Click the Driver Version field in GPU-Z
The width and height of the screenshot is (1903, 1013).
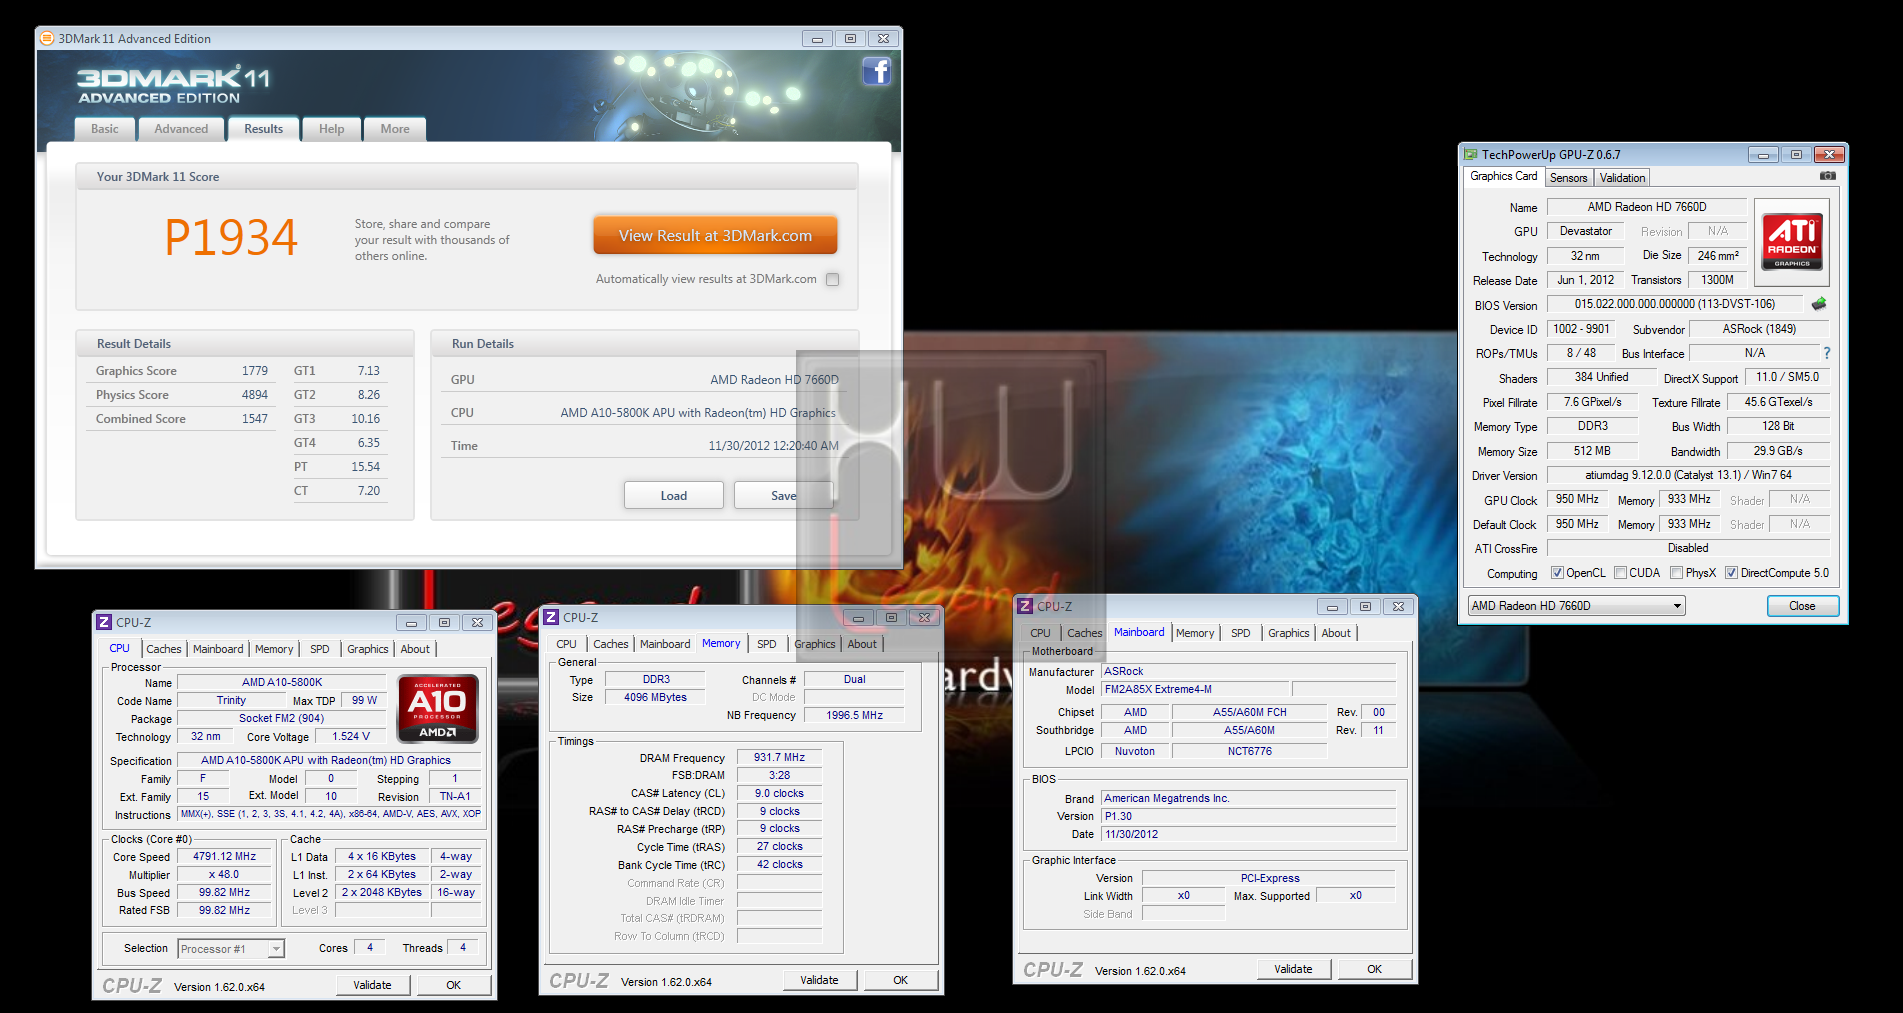(x=1688, y=475)
